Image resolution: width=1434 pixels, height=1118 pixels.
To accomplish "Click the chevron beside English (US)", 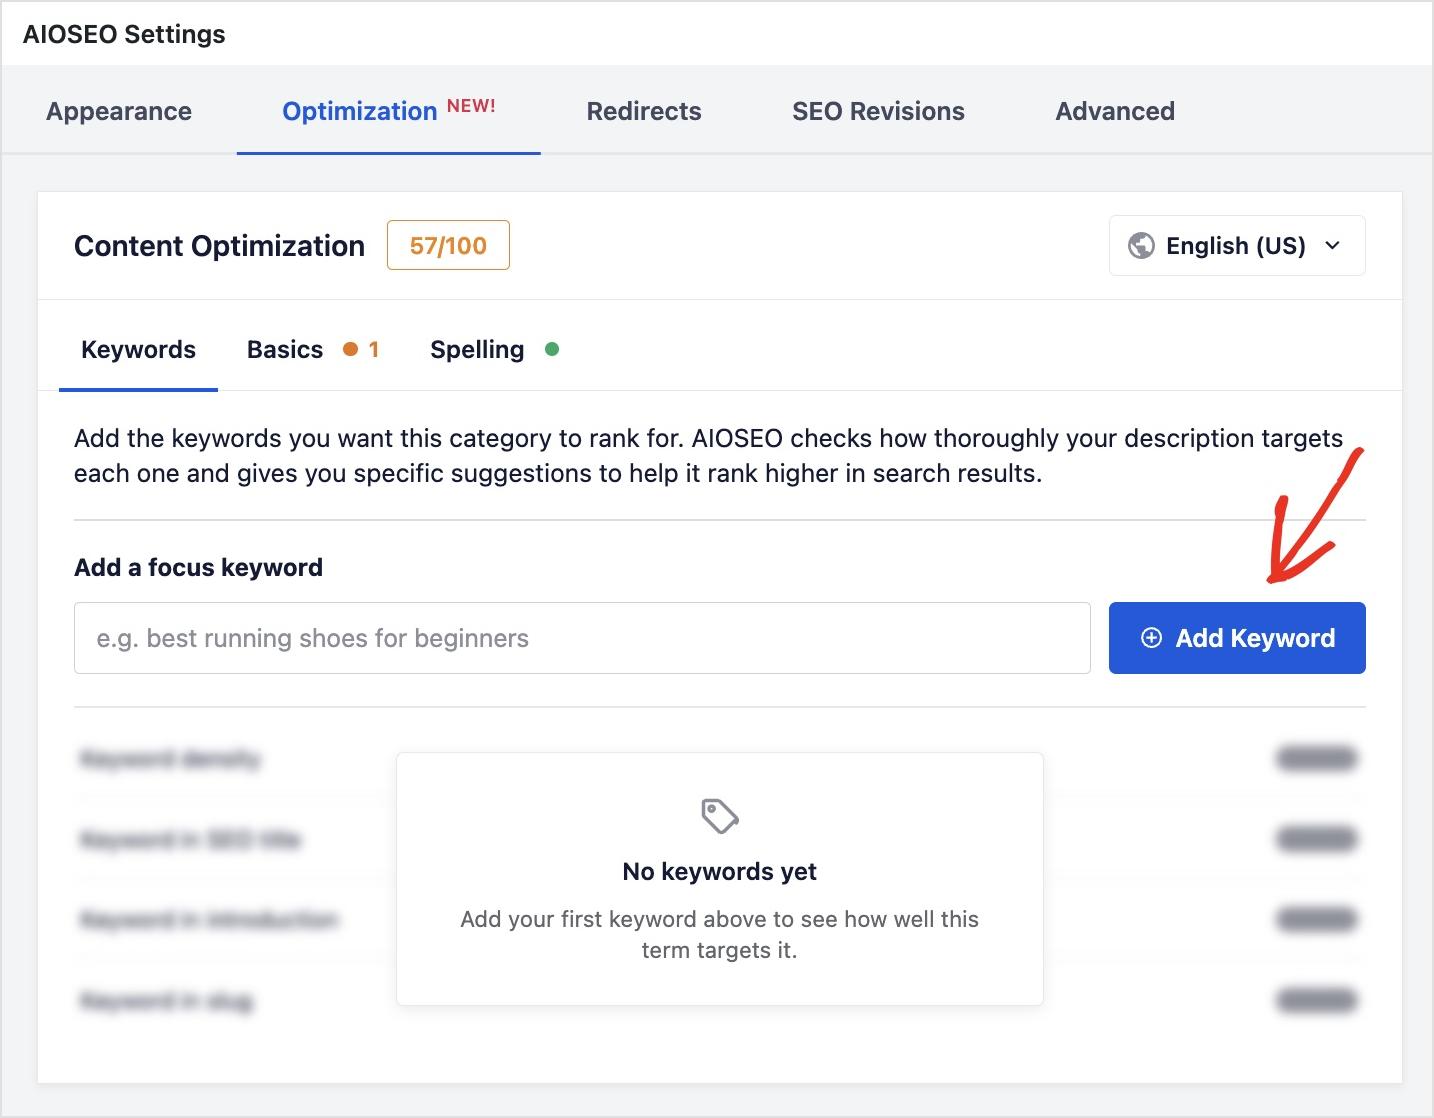I will pos(1332,246).
